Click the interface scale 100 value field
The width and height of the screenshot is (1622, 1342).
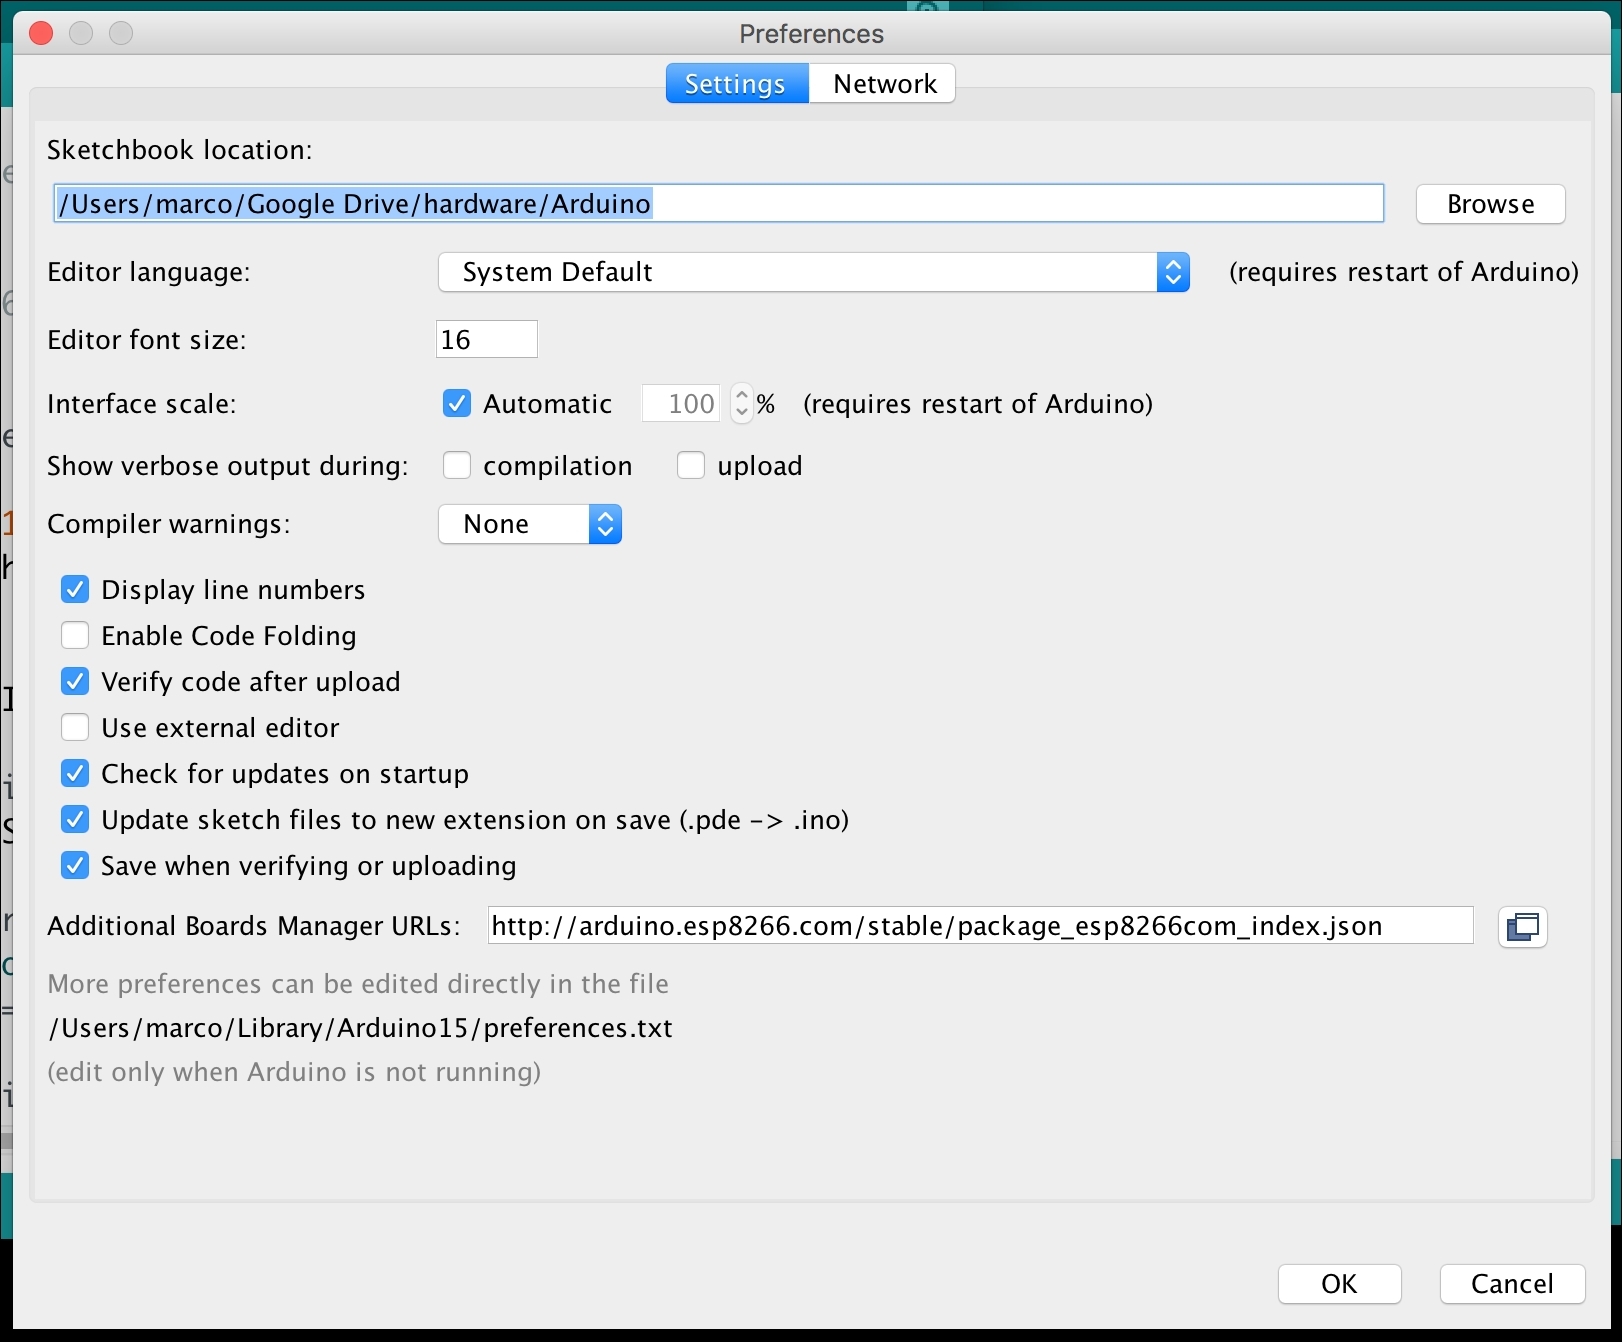pos(681,404)
